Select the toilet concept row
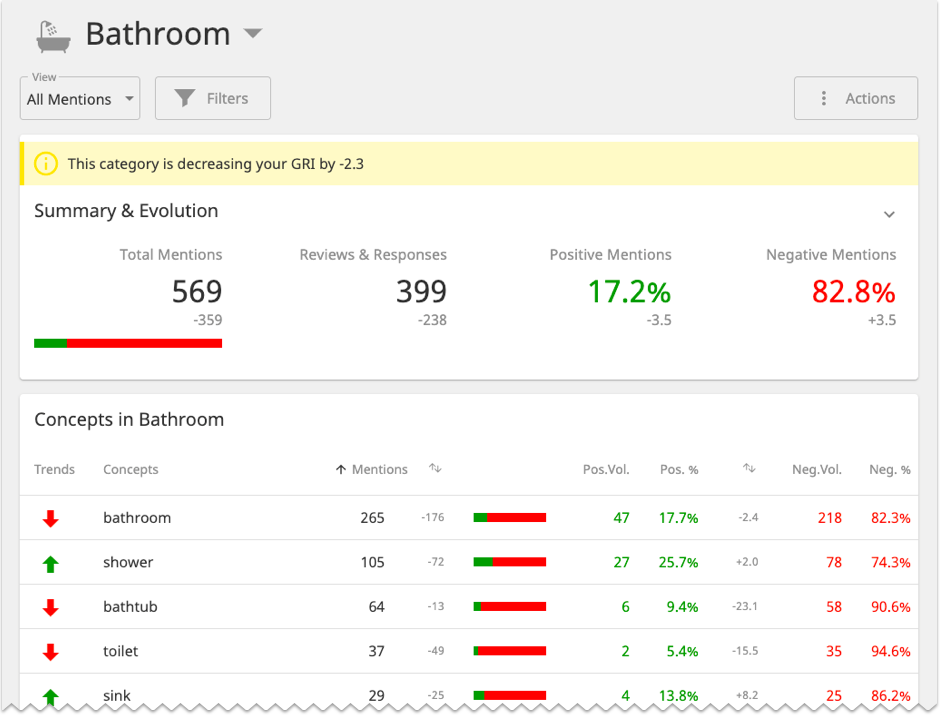Screen dimensions: 940x720 [469, 650]
